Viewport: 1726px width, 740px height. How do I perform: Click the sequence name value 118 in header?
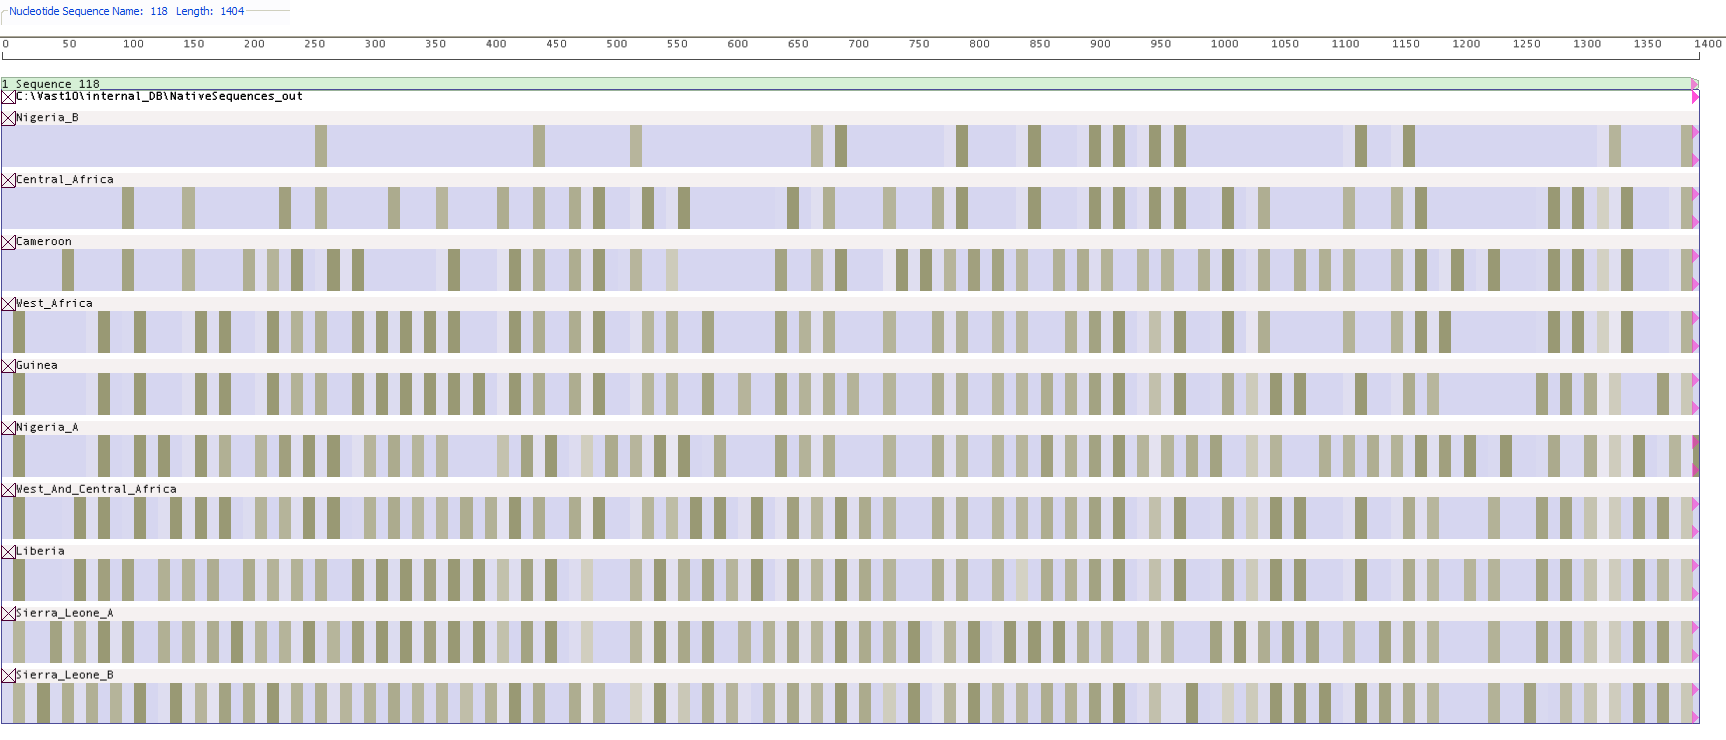[159, 11]
